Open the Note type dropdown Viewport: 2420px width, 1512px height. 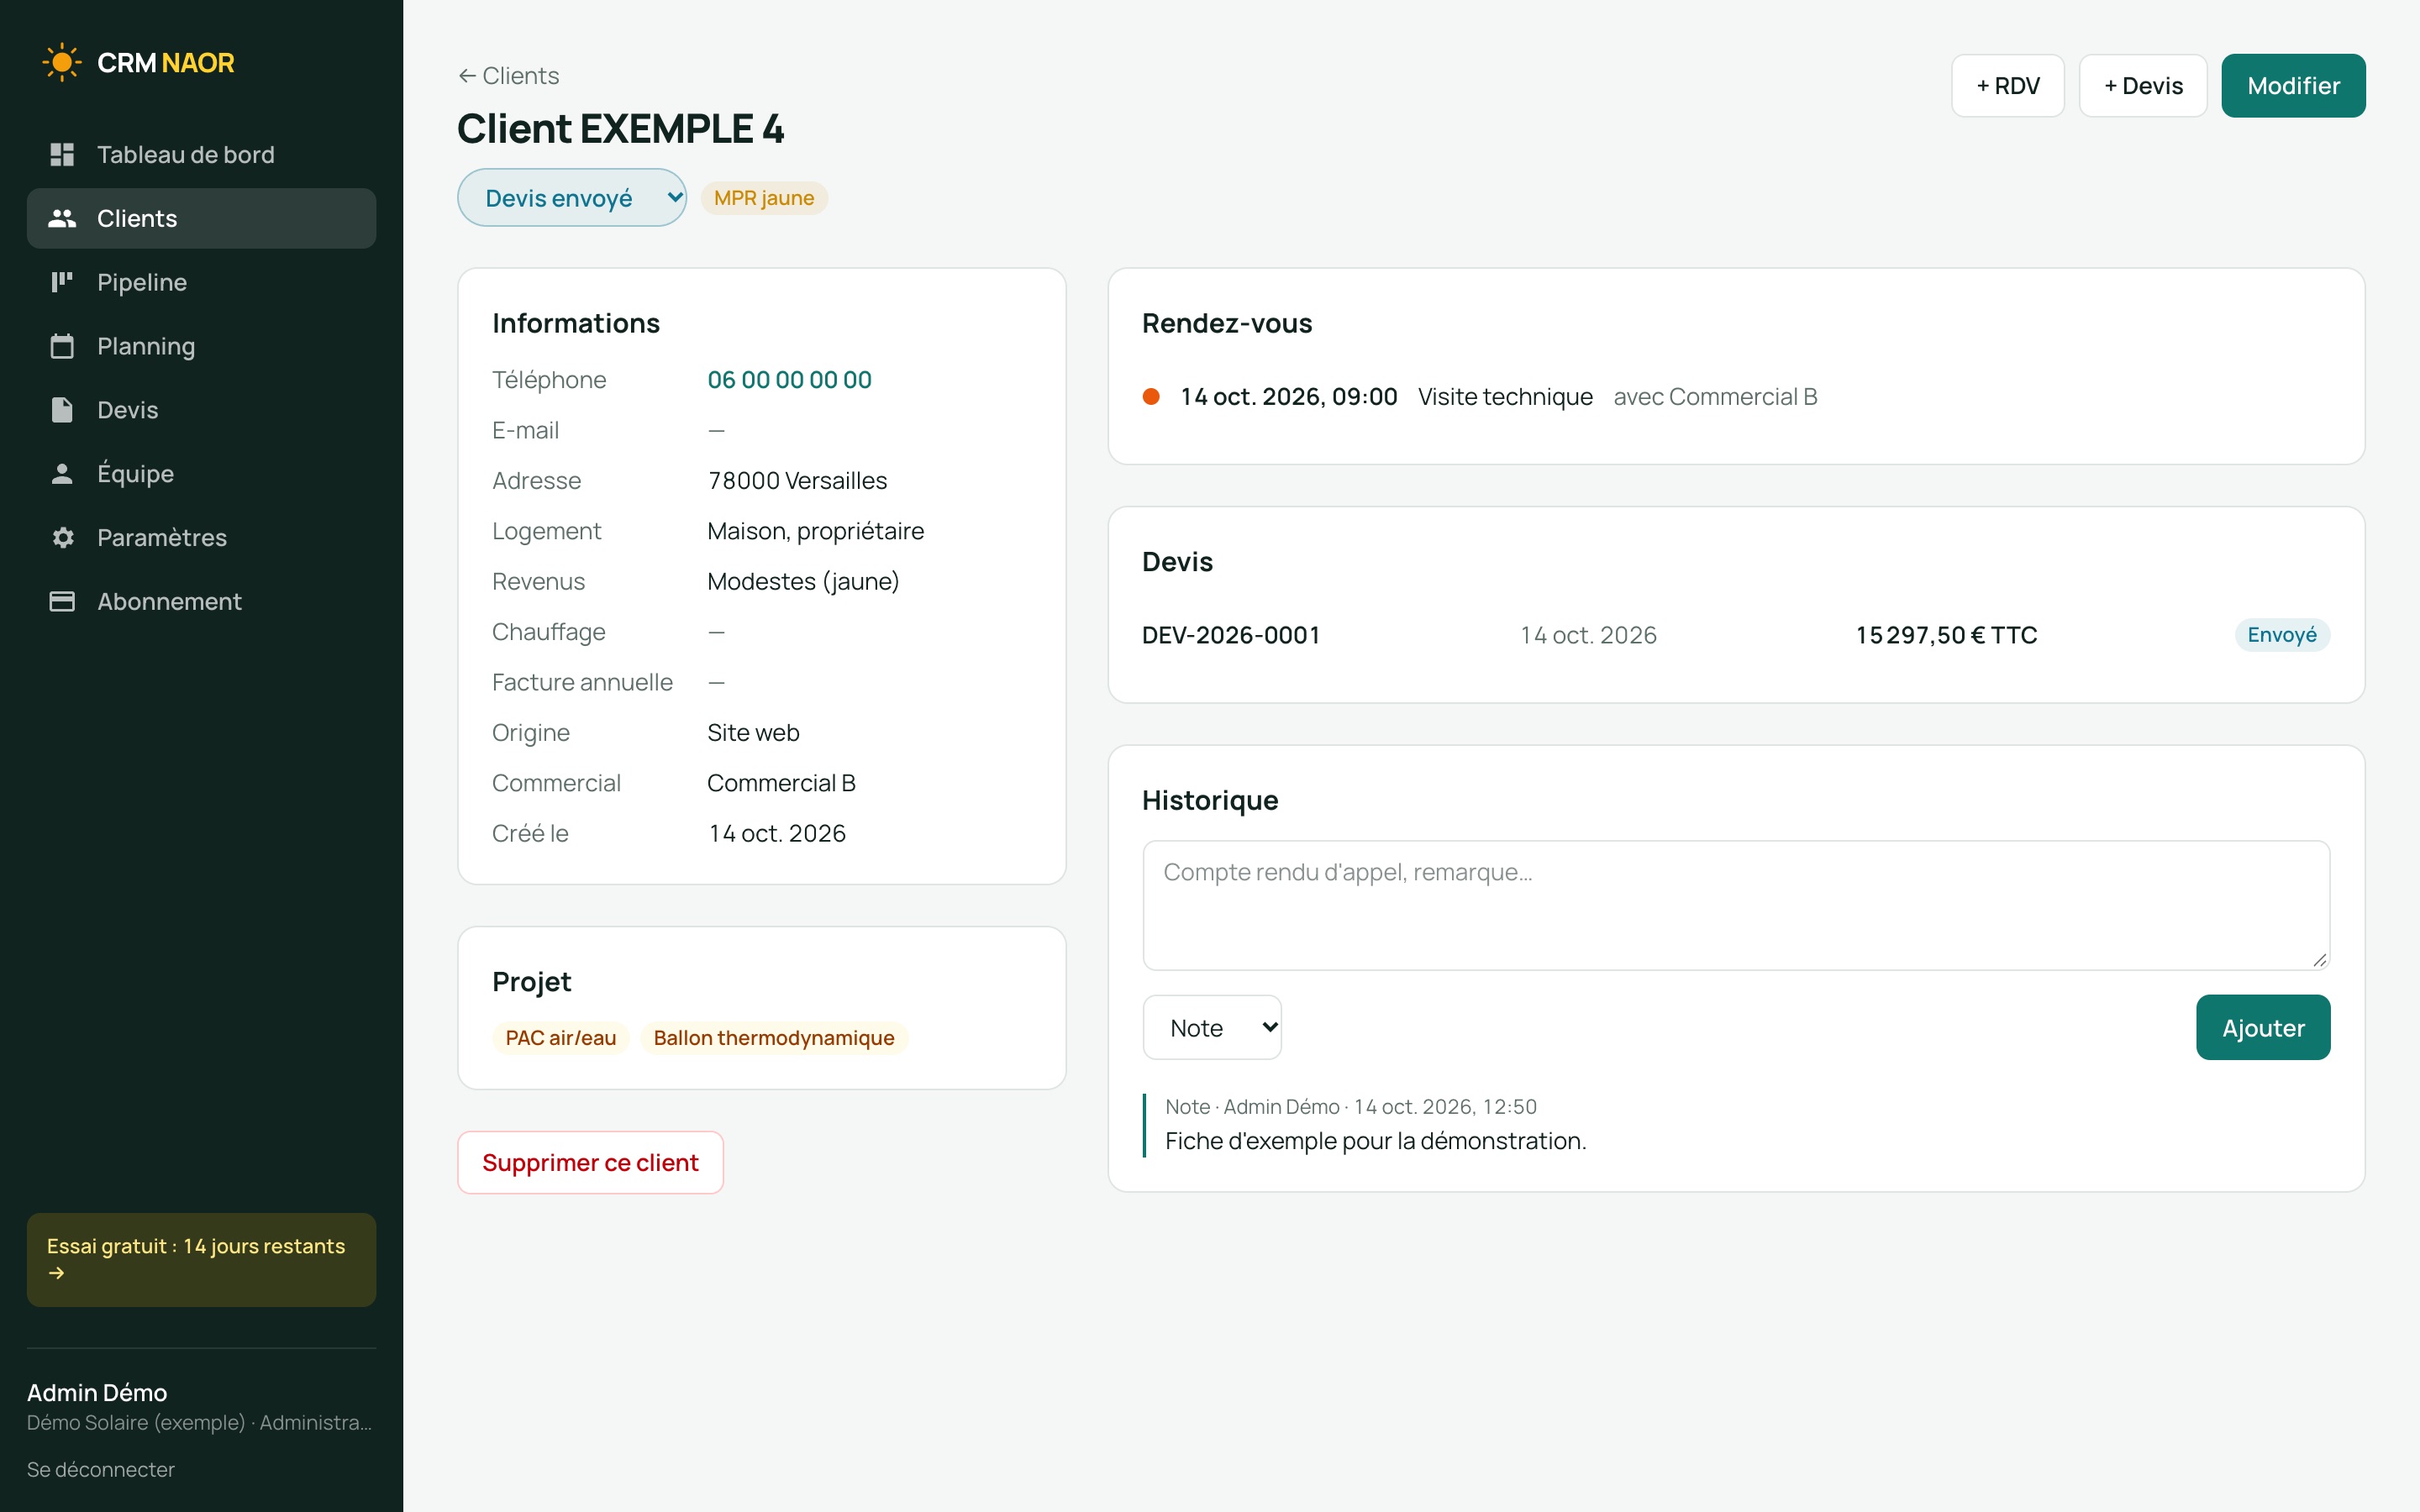pyautogui.click(x=1212, y=1027)
